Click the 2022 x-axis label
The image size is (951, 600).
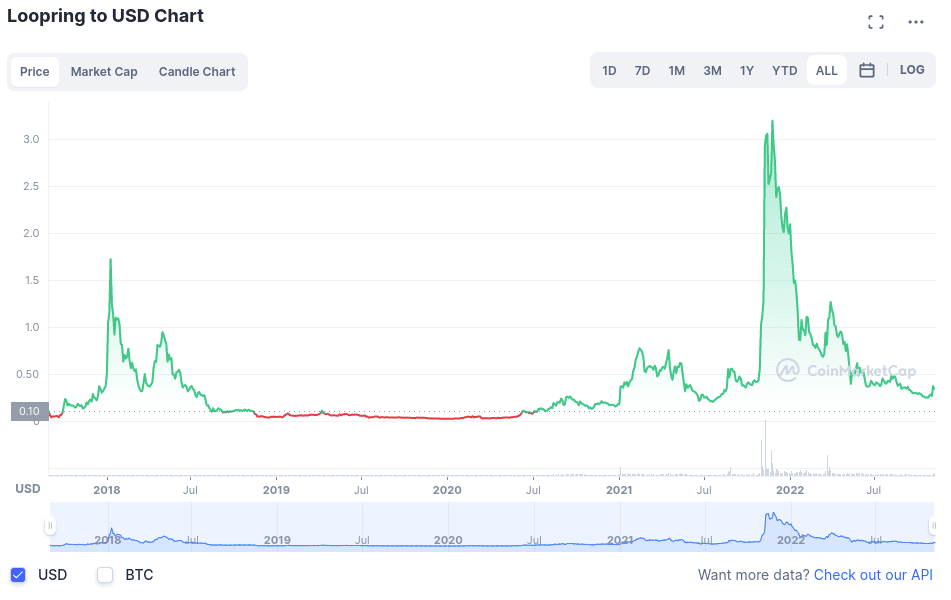[790, 490]
